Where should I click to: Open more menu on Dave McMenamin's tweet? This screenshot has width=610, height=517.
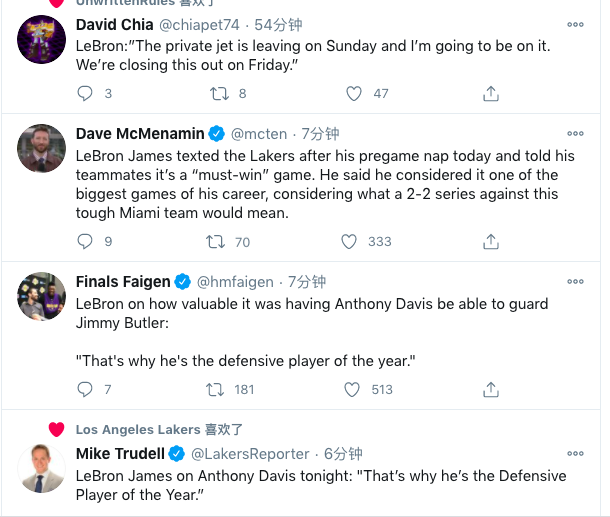tap(575, 133)
